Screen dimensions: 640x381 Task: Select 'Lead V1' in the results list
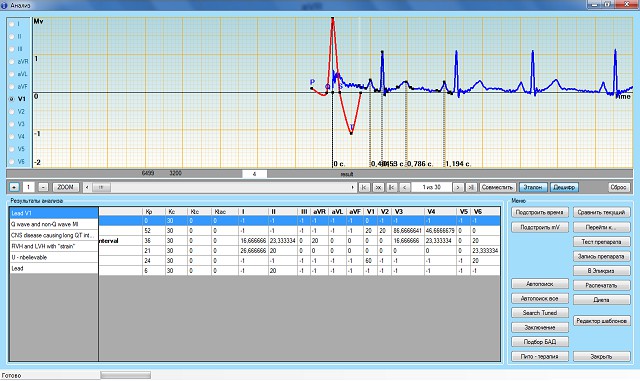53,213
